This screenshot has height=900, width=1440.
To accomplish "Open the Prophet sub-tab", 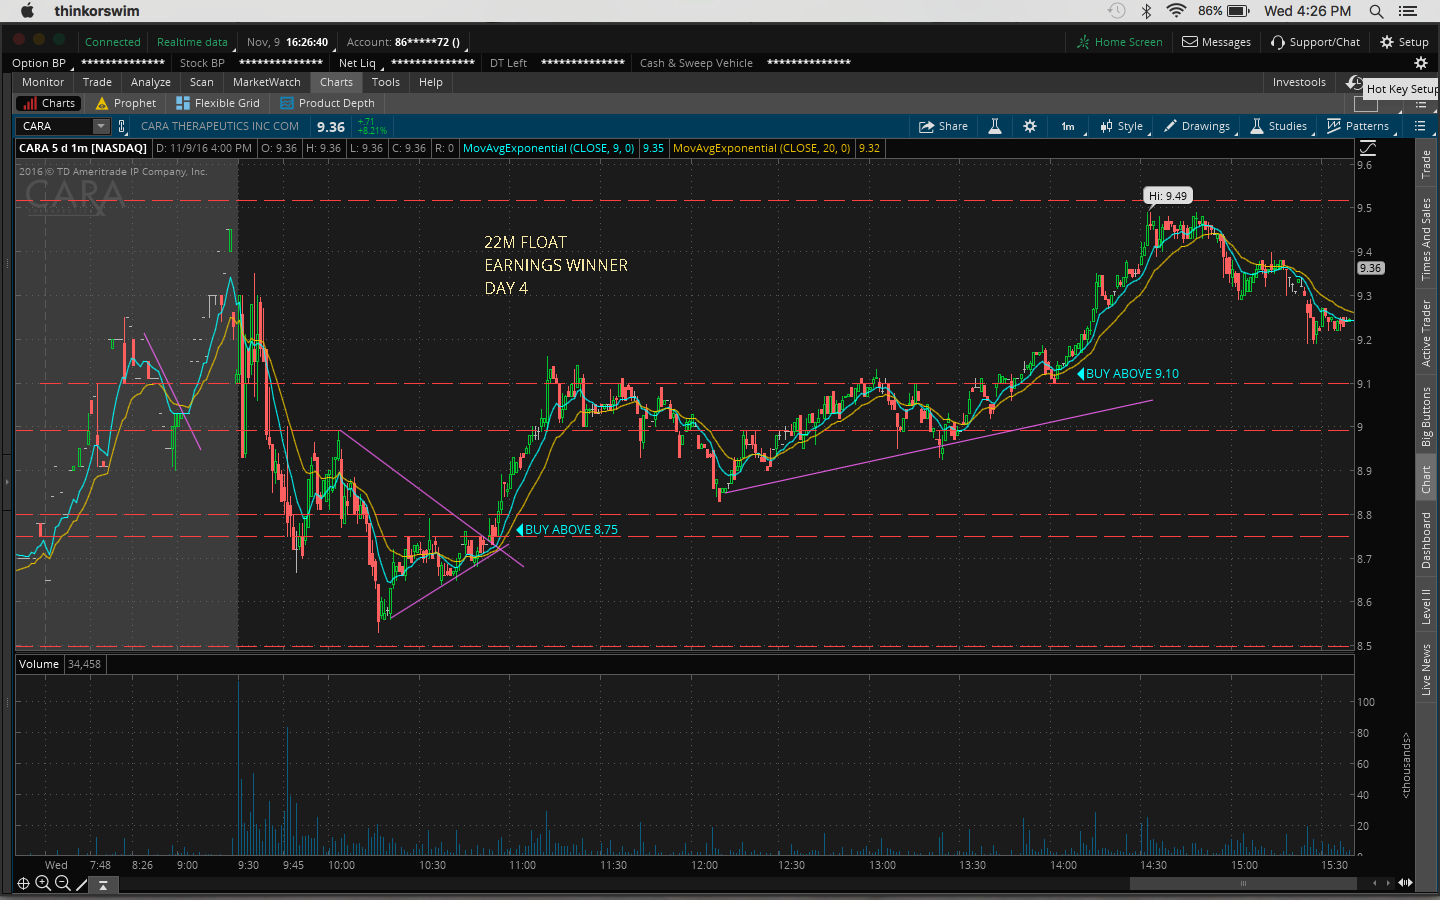I will point(127,103).
